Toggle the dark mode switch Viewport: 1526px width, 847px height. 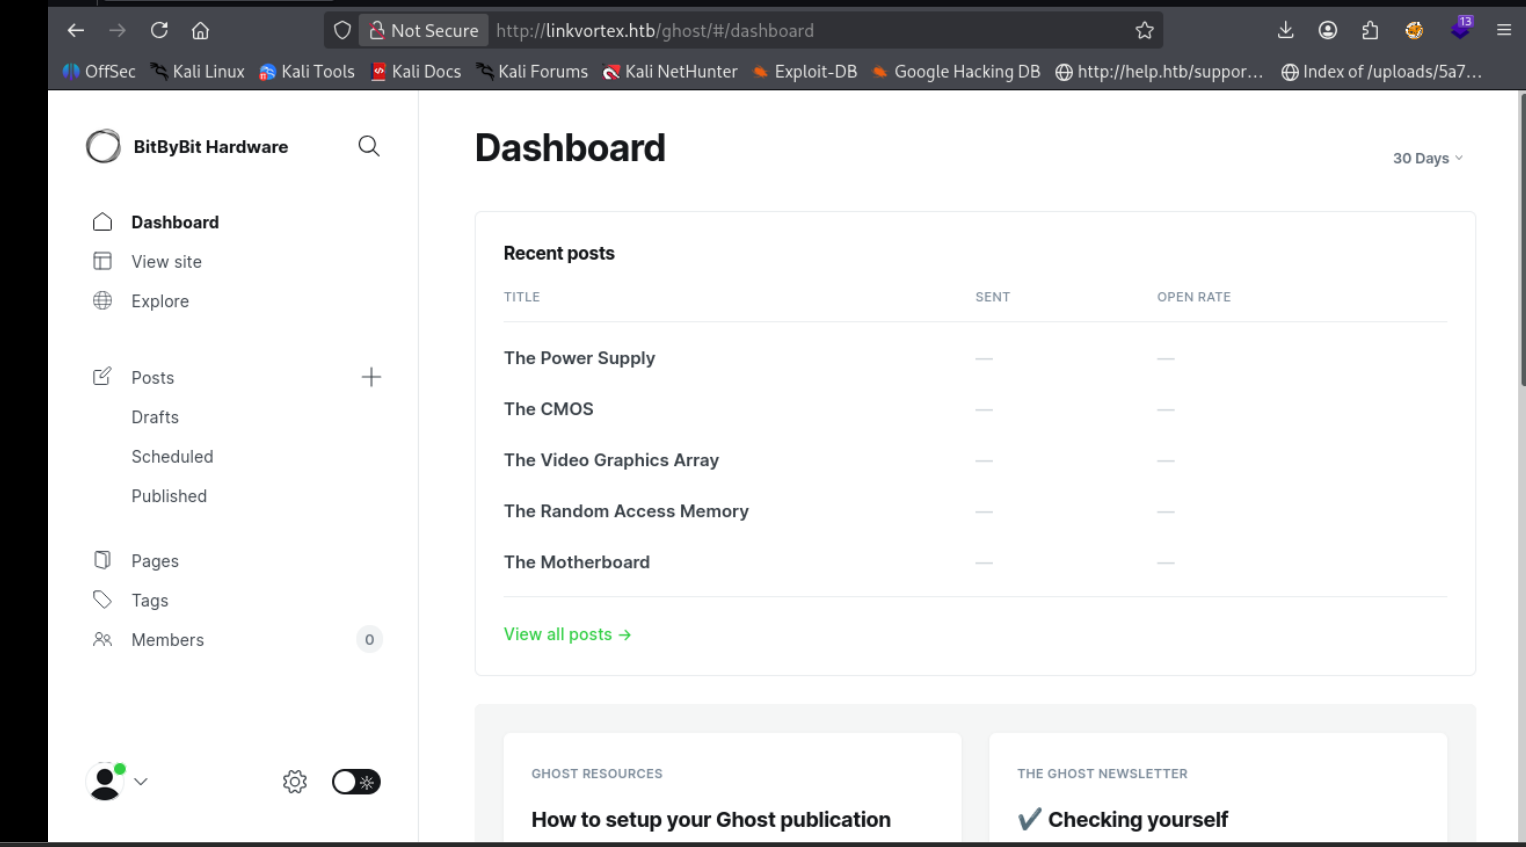tap(356, 782)
